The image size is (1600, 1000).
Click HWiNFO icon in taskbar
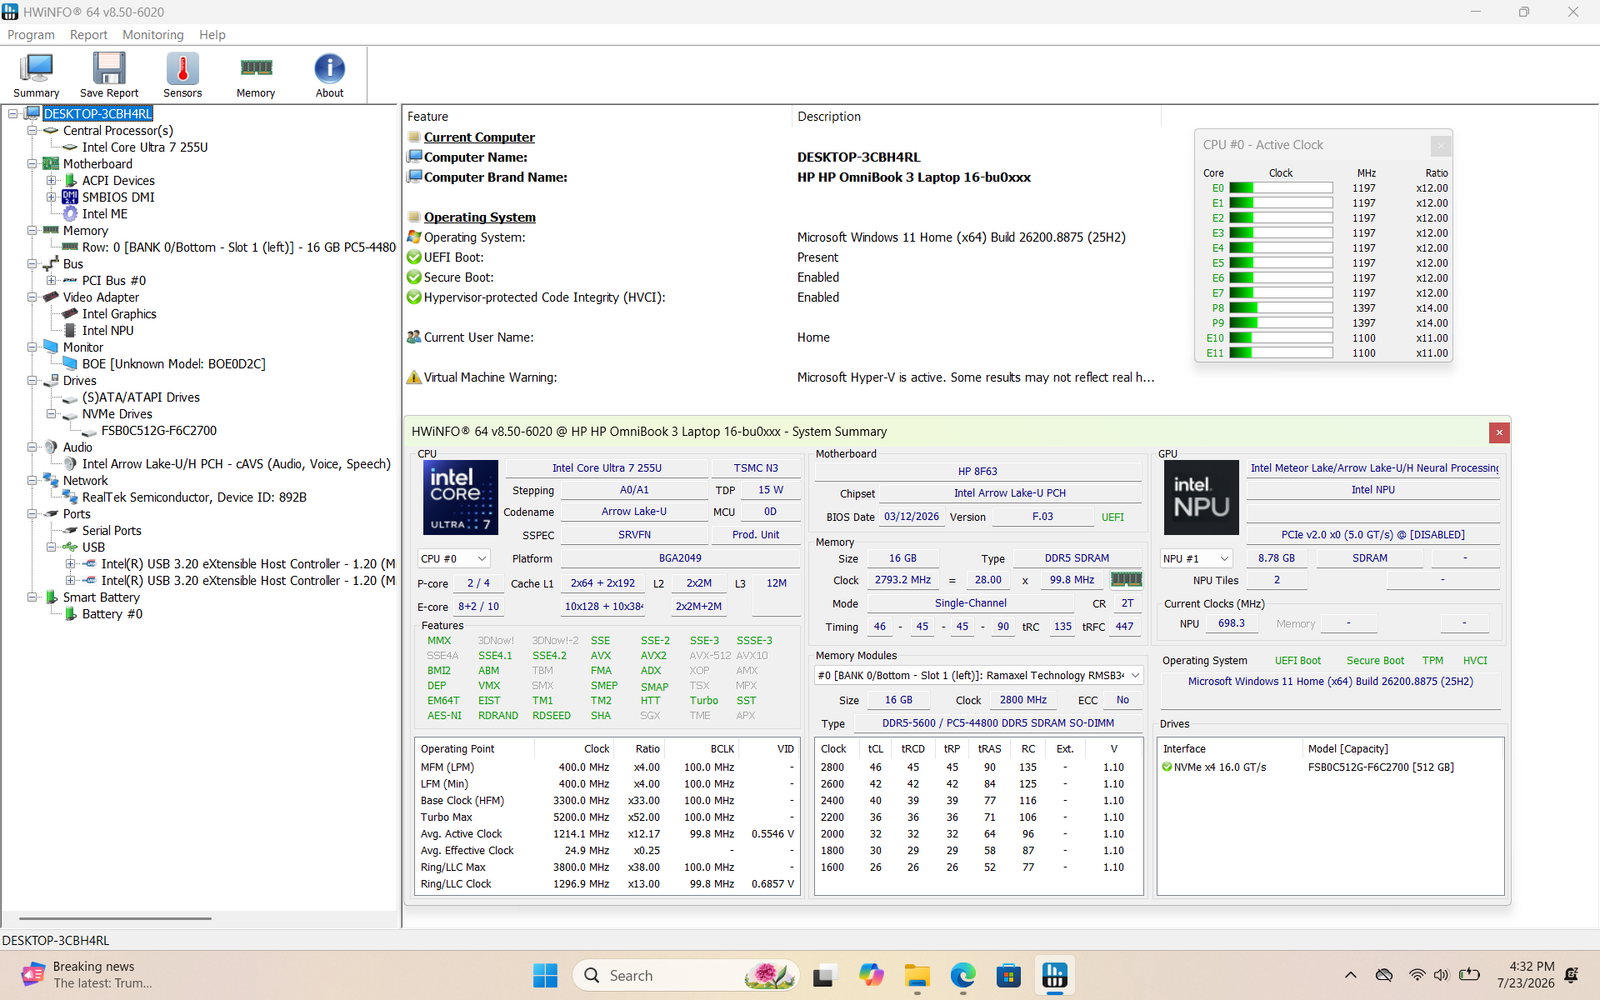1055,975
